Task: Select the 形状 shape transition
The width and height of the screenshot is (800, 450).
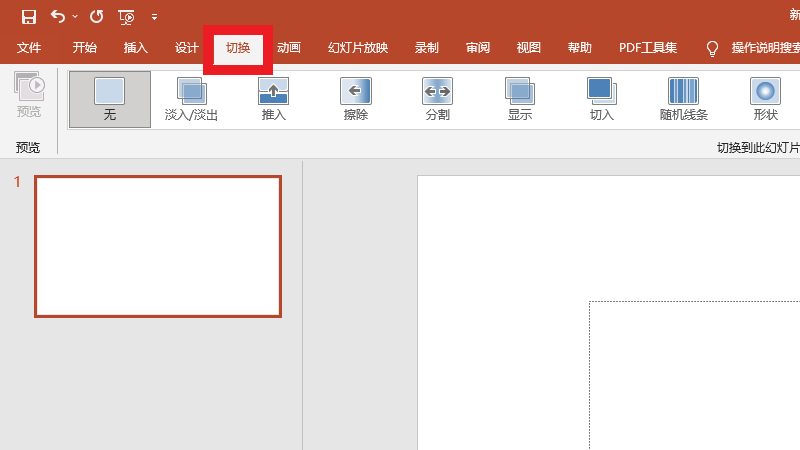Action: (x=765, y=99)
